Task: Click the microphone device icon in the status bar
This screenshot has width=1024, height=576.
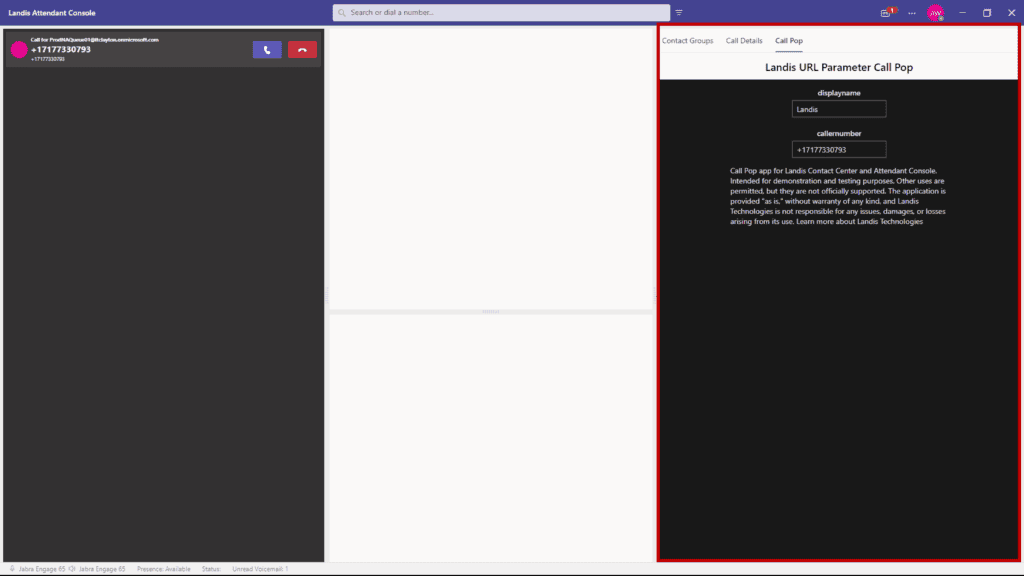Action: (12, 568)
